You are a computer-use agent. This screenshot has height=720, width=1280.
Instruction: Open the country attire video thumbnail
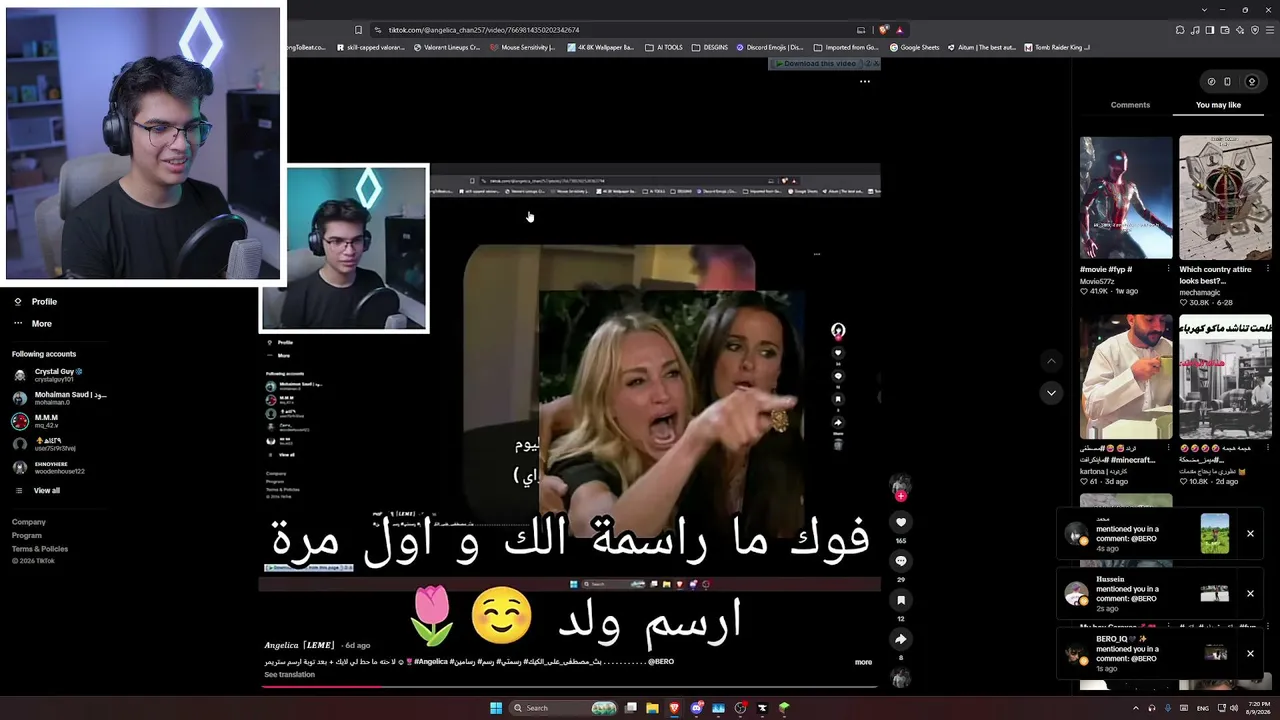click(x=1225, y=198)
